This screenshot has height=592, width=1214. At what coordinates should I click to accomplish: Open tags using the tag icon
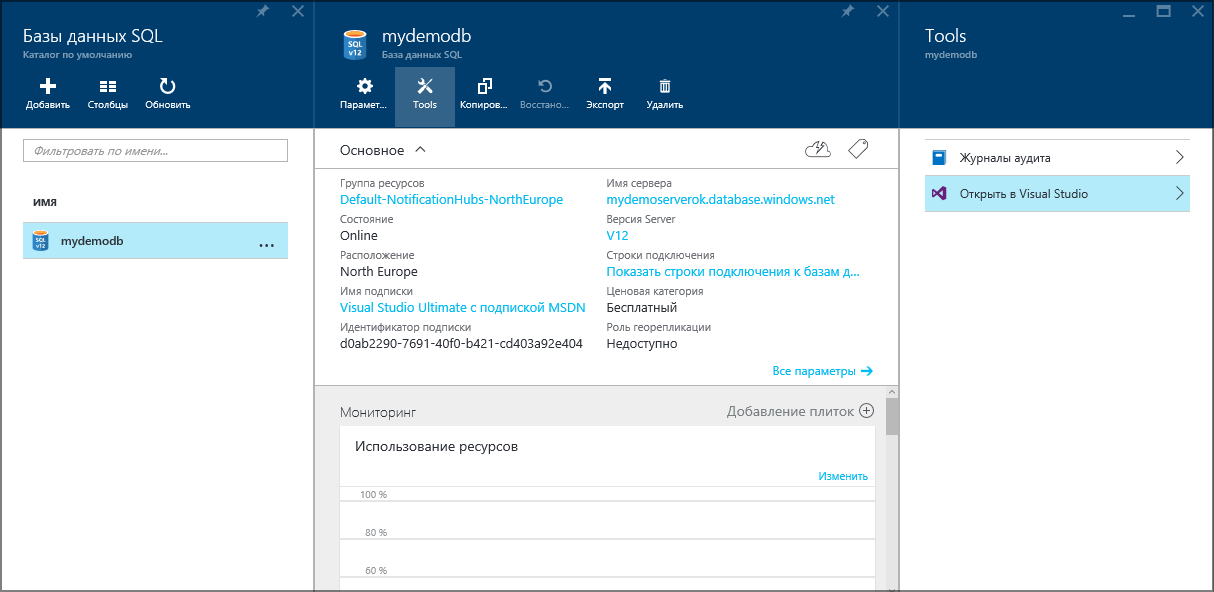coord(857,148)
